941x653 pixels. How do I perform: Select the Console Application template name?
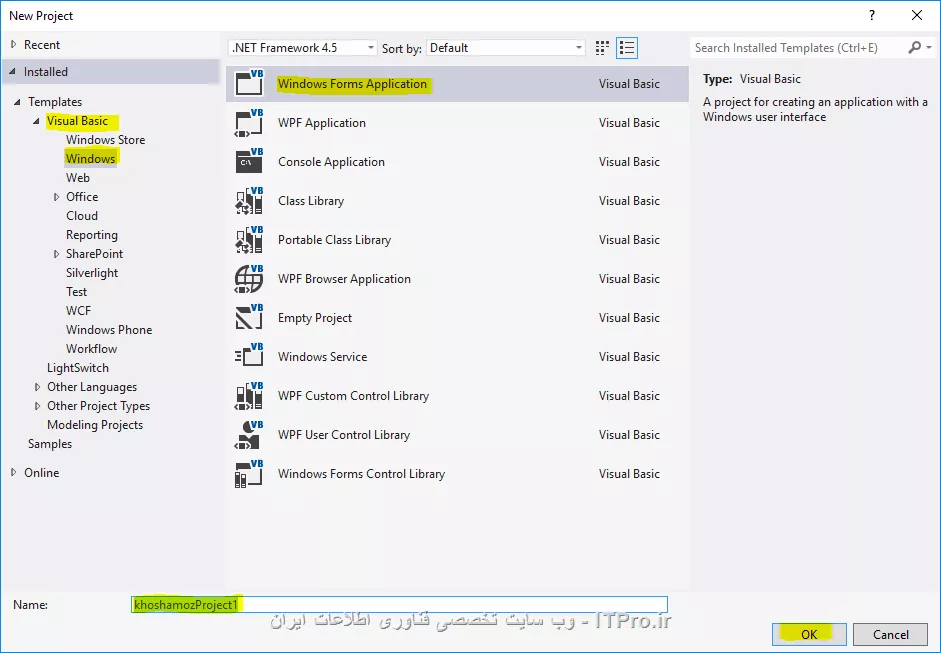point(331,161)
